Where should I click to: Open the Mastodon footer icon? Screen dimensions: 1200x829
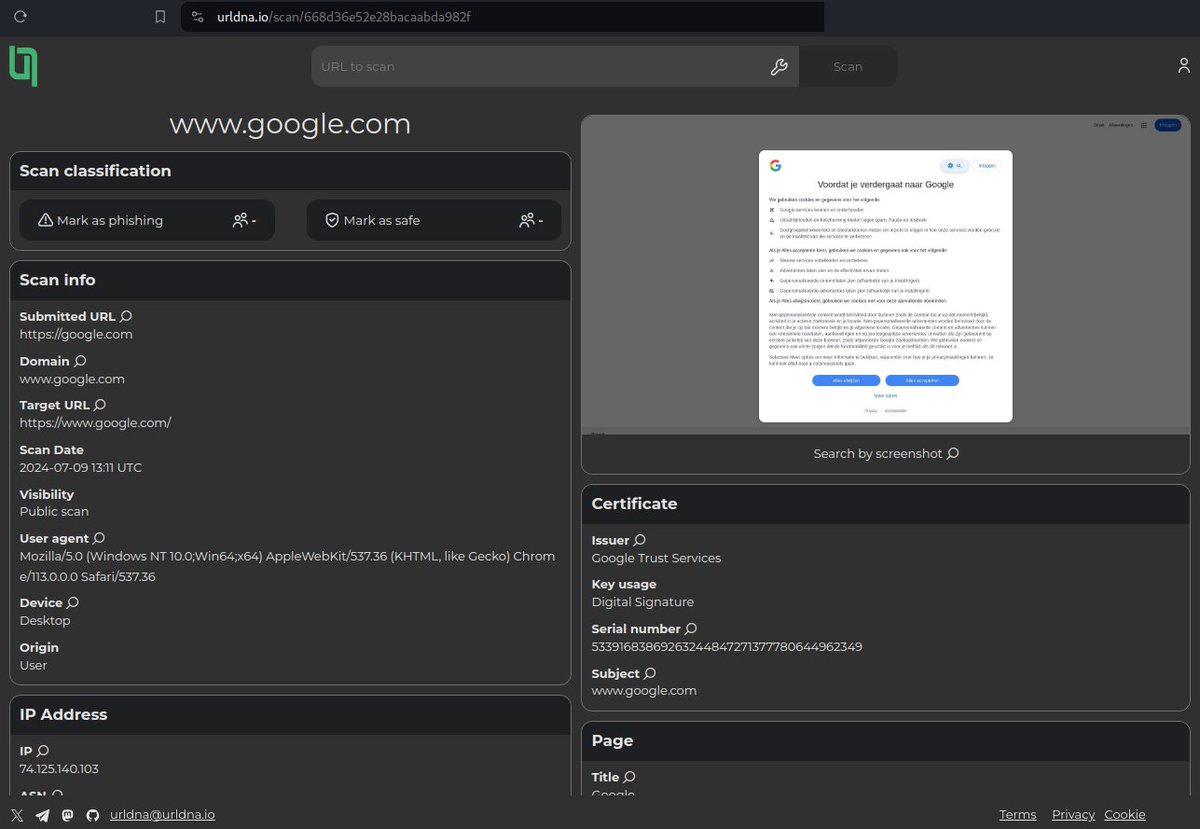tap(68, 815)
